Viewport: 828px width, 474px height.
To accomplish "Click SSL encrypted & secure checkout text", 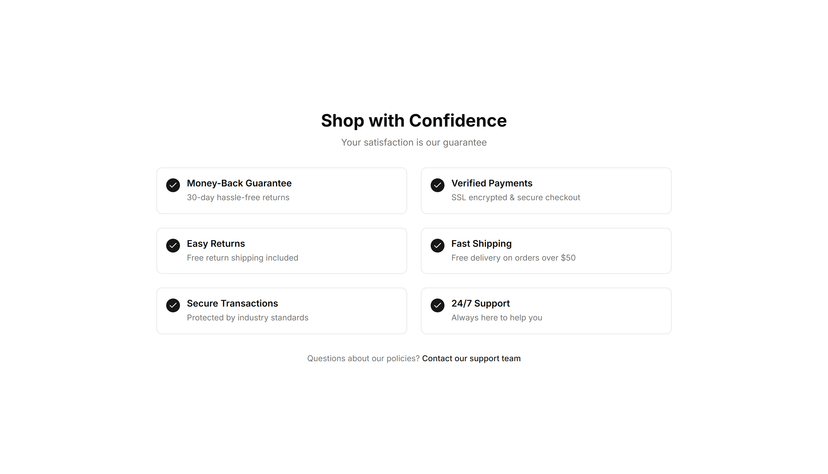I will click(516, 197).
